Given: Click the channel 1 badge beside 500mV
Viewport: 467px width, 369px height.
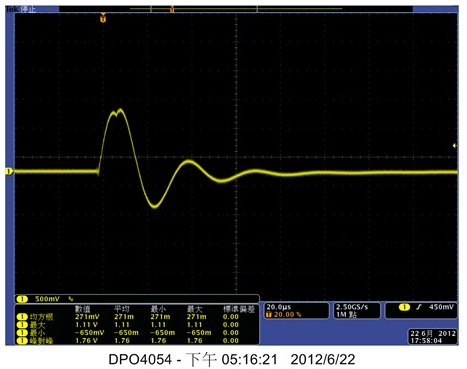Looking at the screenshot, I should point(22,299).
